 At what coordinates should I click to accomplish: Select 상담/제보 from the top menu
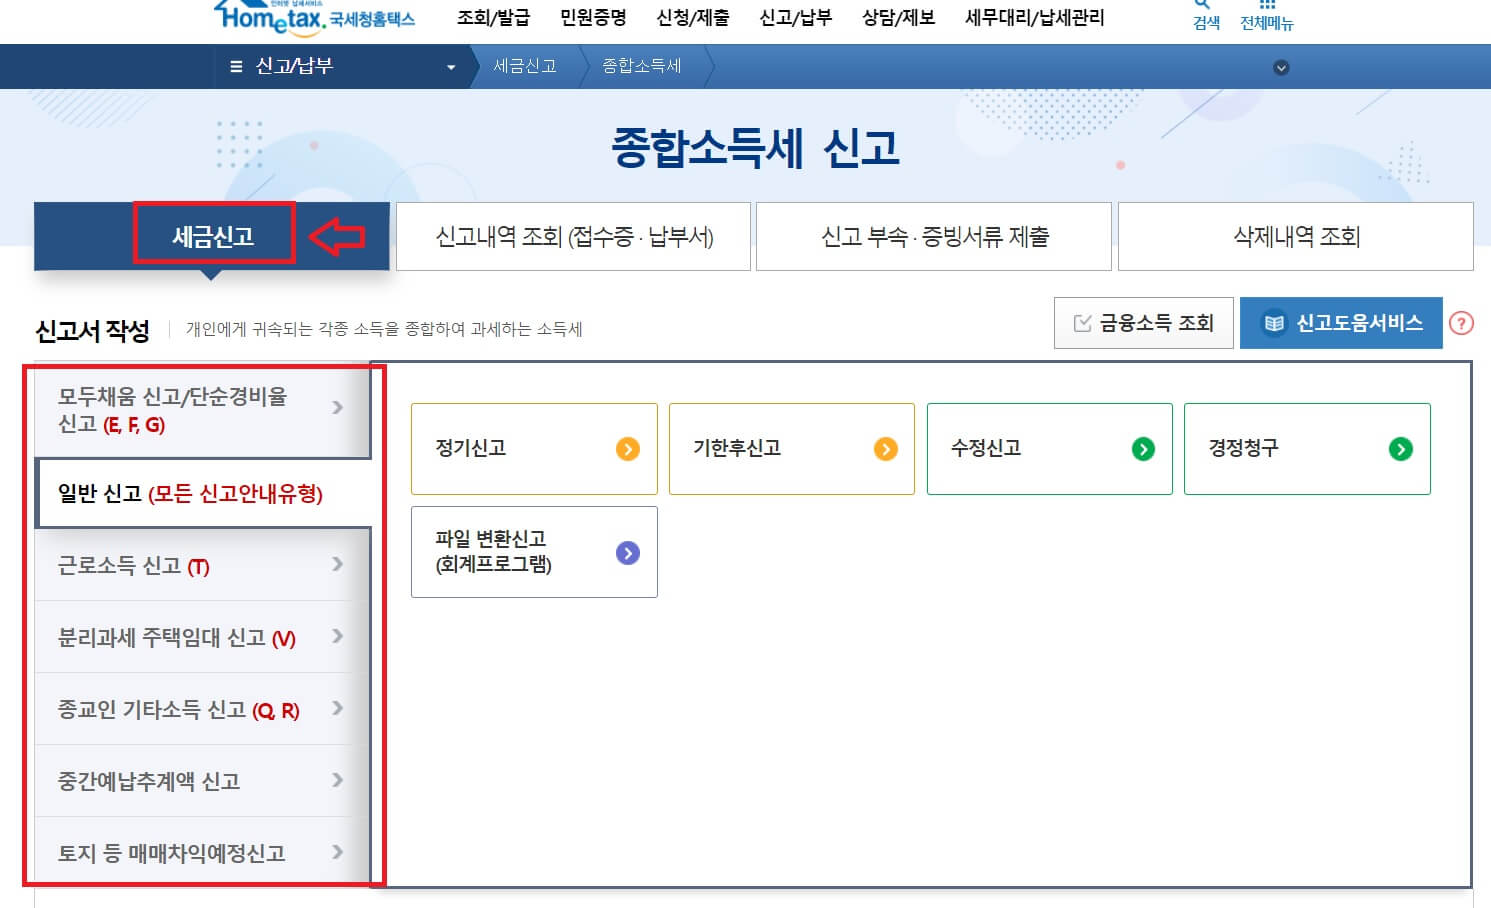click(897, 16)
